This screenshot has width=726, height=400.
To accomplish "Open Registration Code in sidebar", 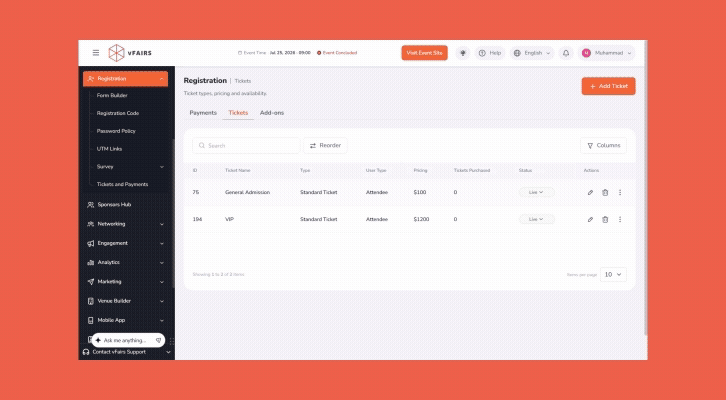I will click(118, 113).
